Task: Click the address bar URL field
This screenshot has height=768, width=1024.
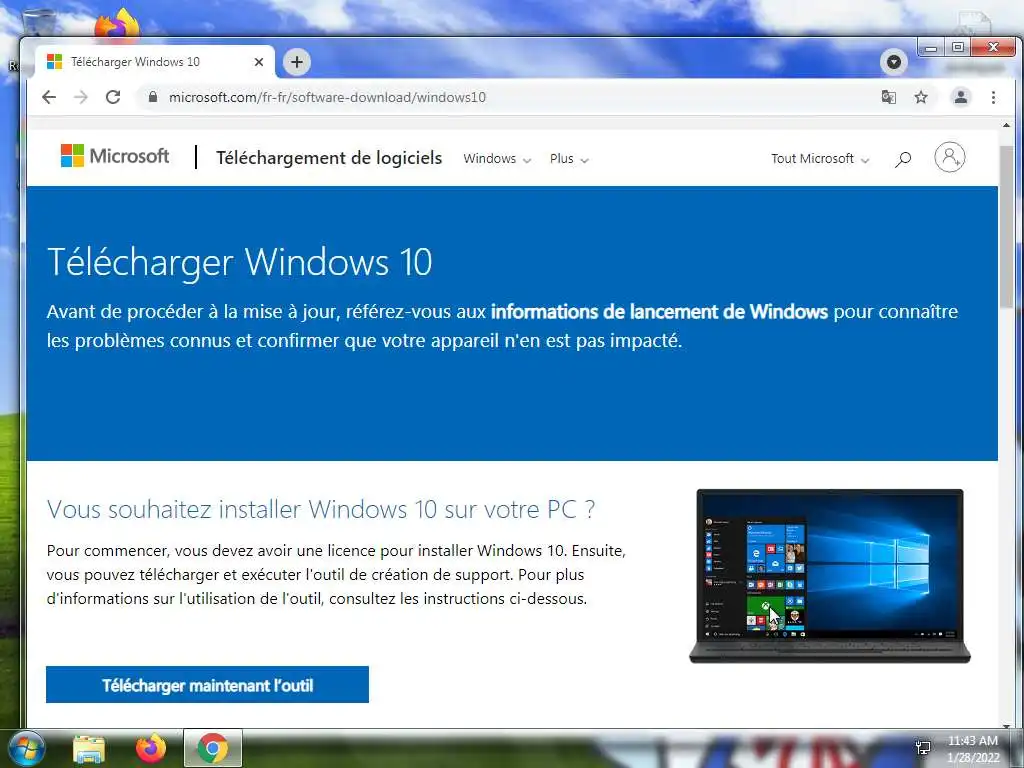Action: pos(509,97)
